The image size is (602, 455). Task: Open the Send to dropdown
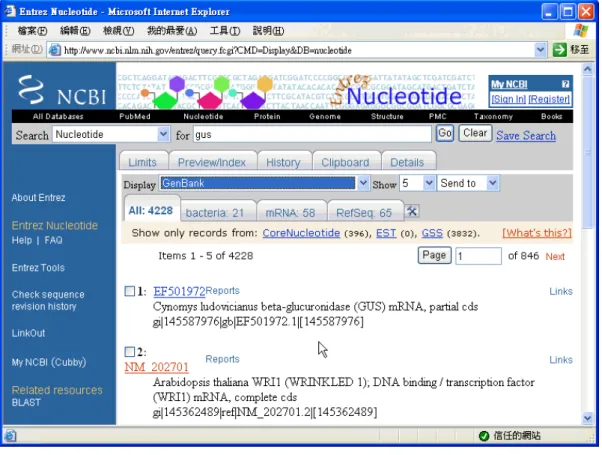click(x=468, y=183)
